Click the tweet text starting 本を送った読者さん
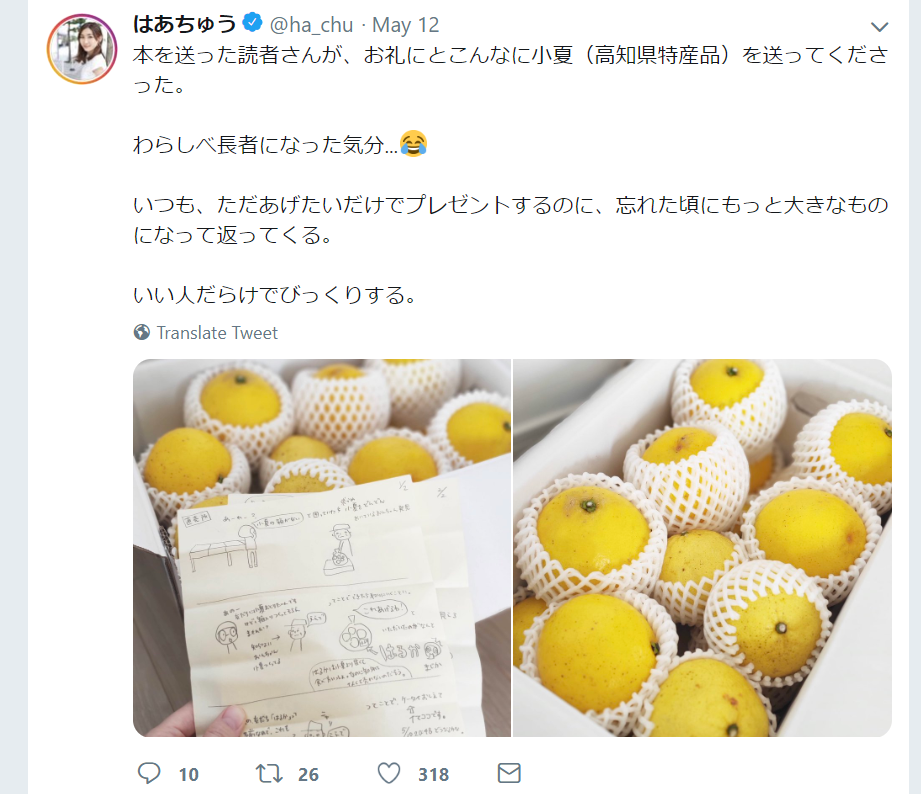This screenshot has height=794, width=921. (510, 70)
